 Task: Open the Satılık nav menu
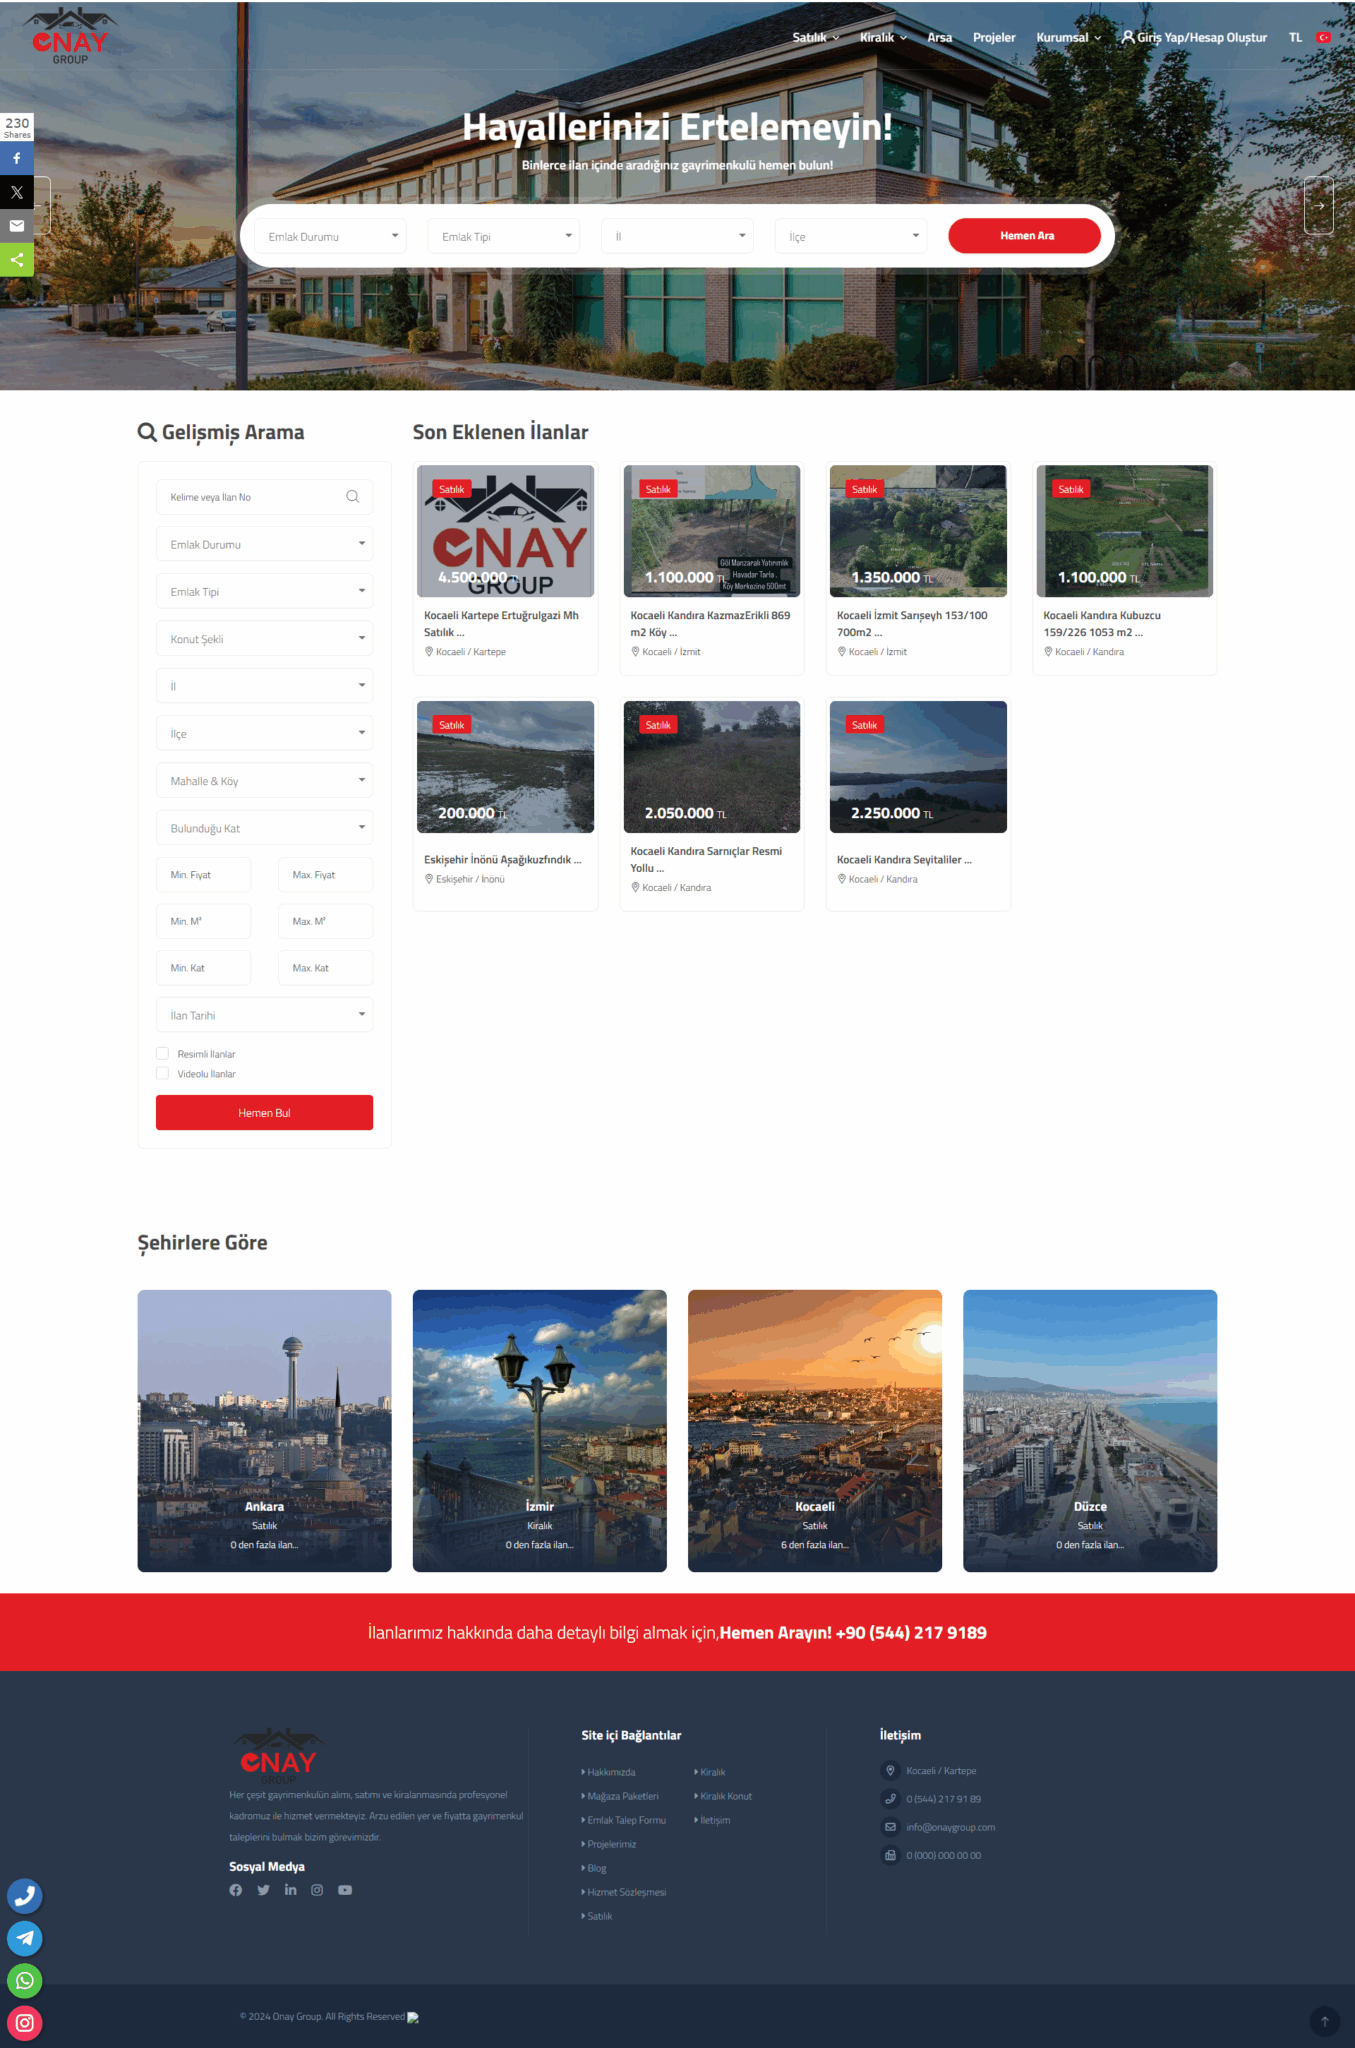(815, 38)
